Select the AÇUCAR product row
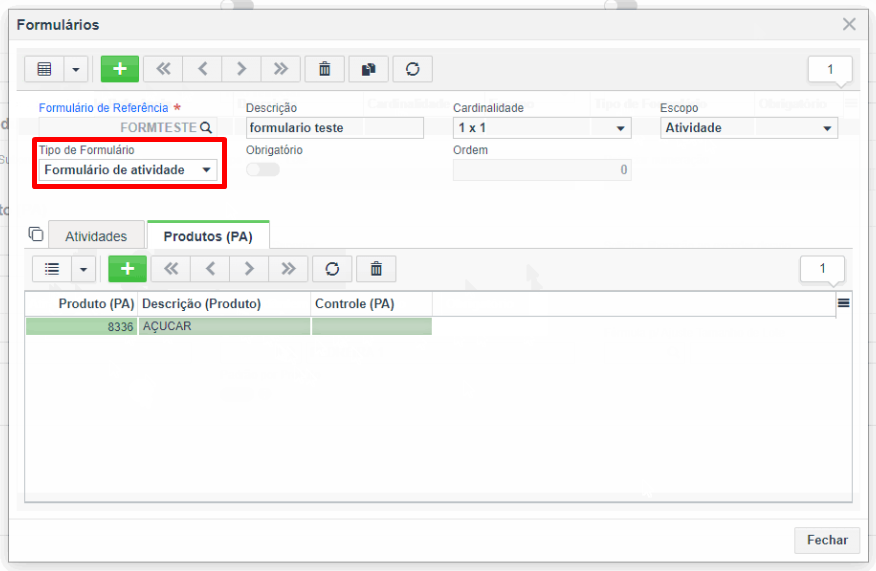 click(x=228, y=326)
